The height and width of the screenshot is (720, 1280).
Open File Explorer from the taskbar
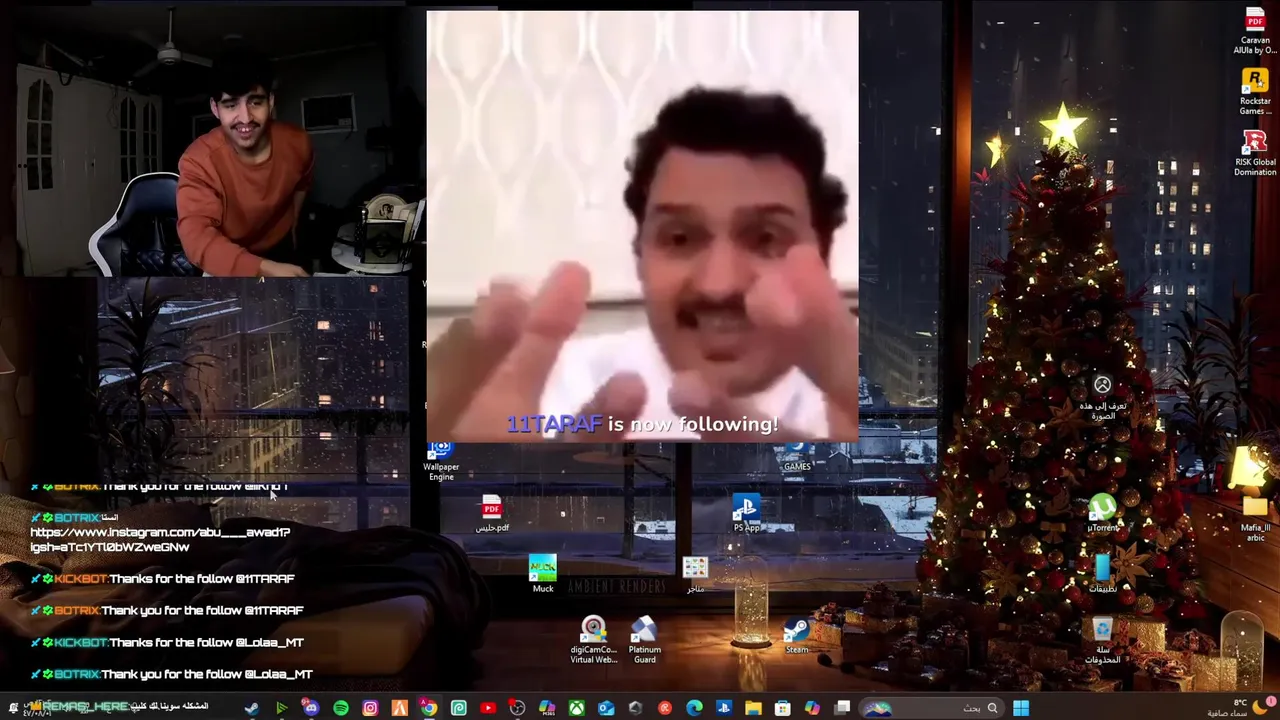tap(753, 708)
